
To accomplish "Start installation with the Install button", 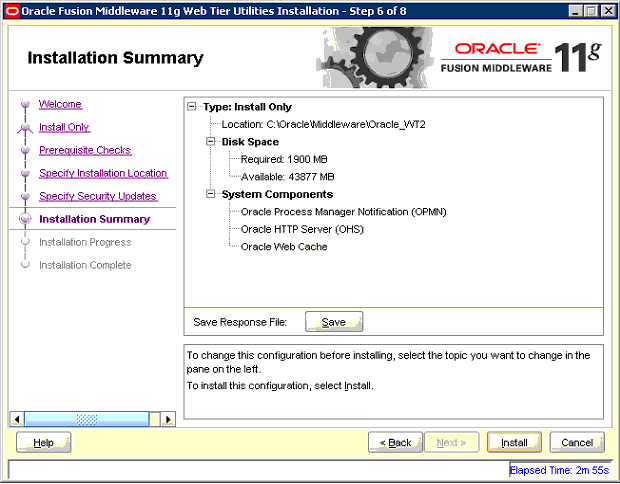I will tap(514, 442).
